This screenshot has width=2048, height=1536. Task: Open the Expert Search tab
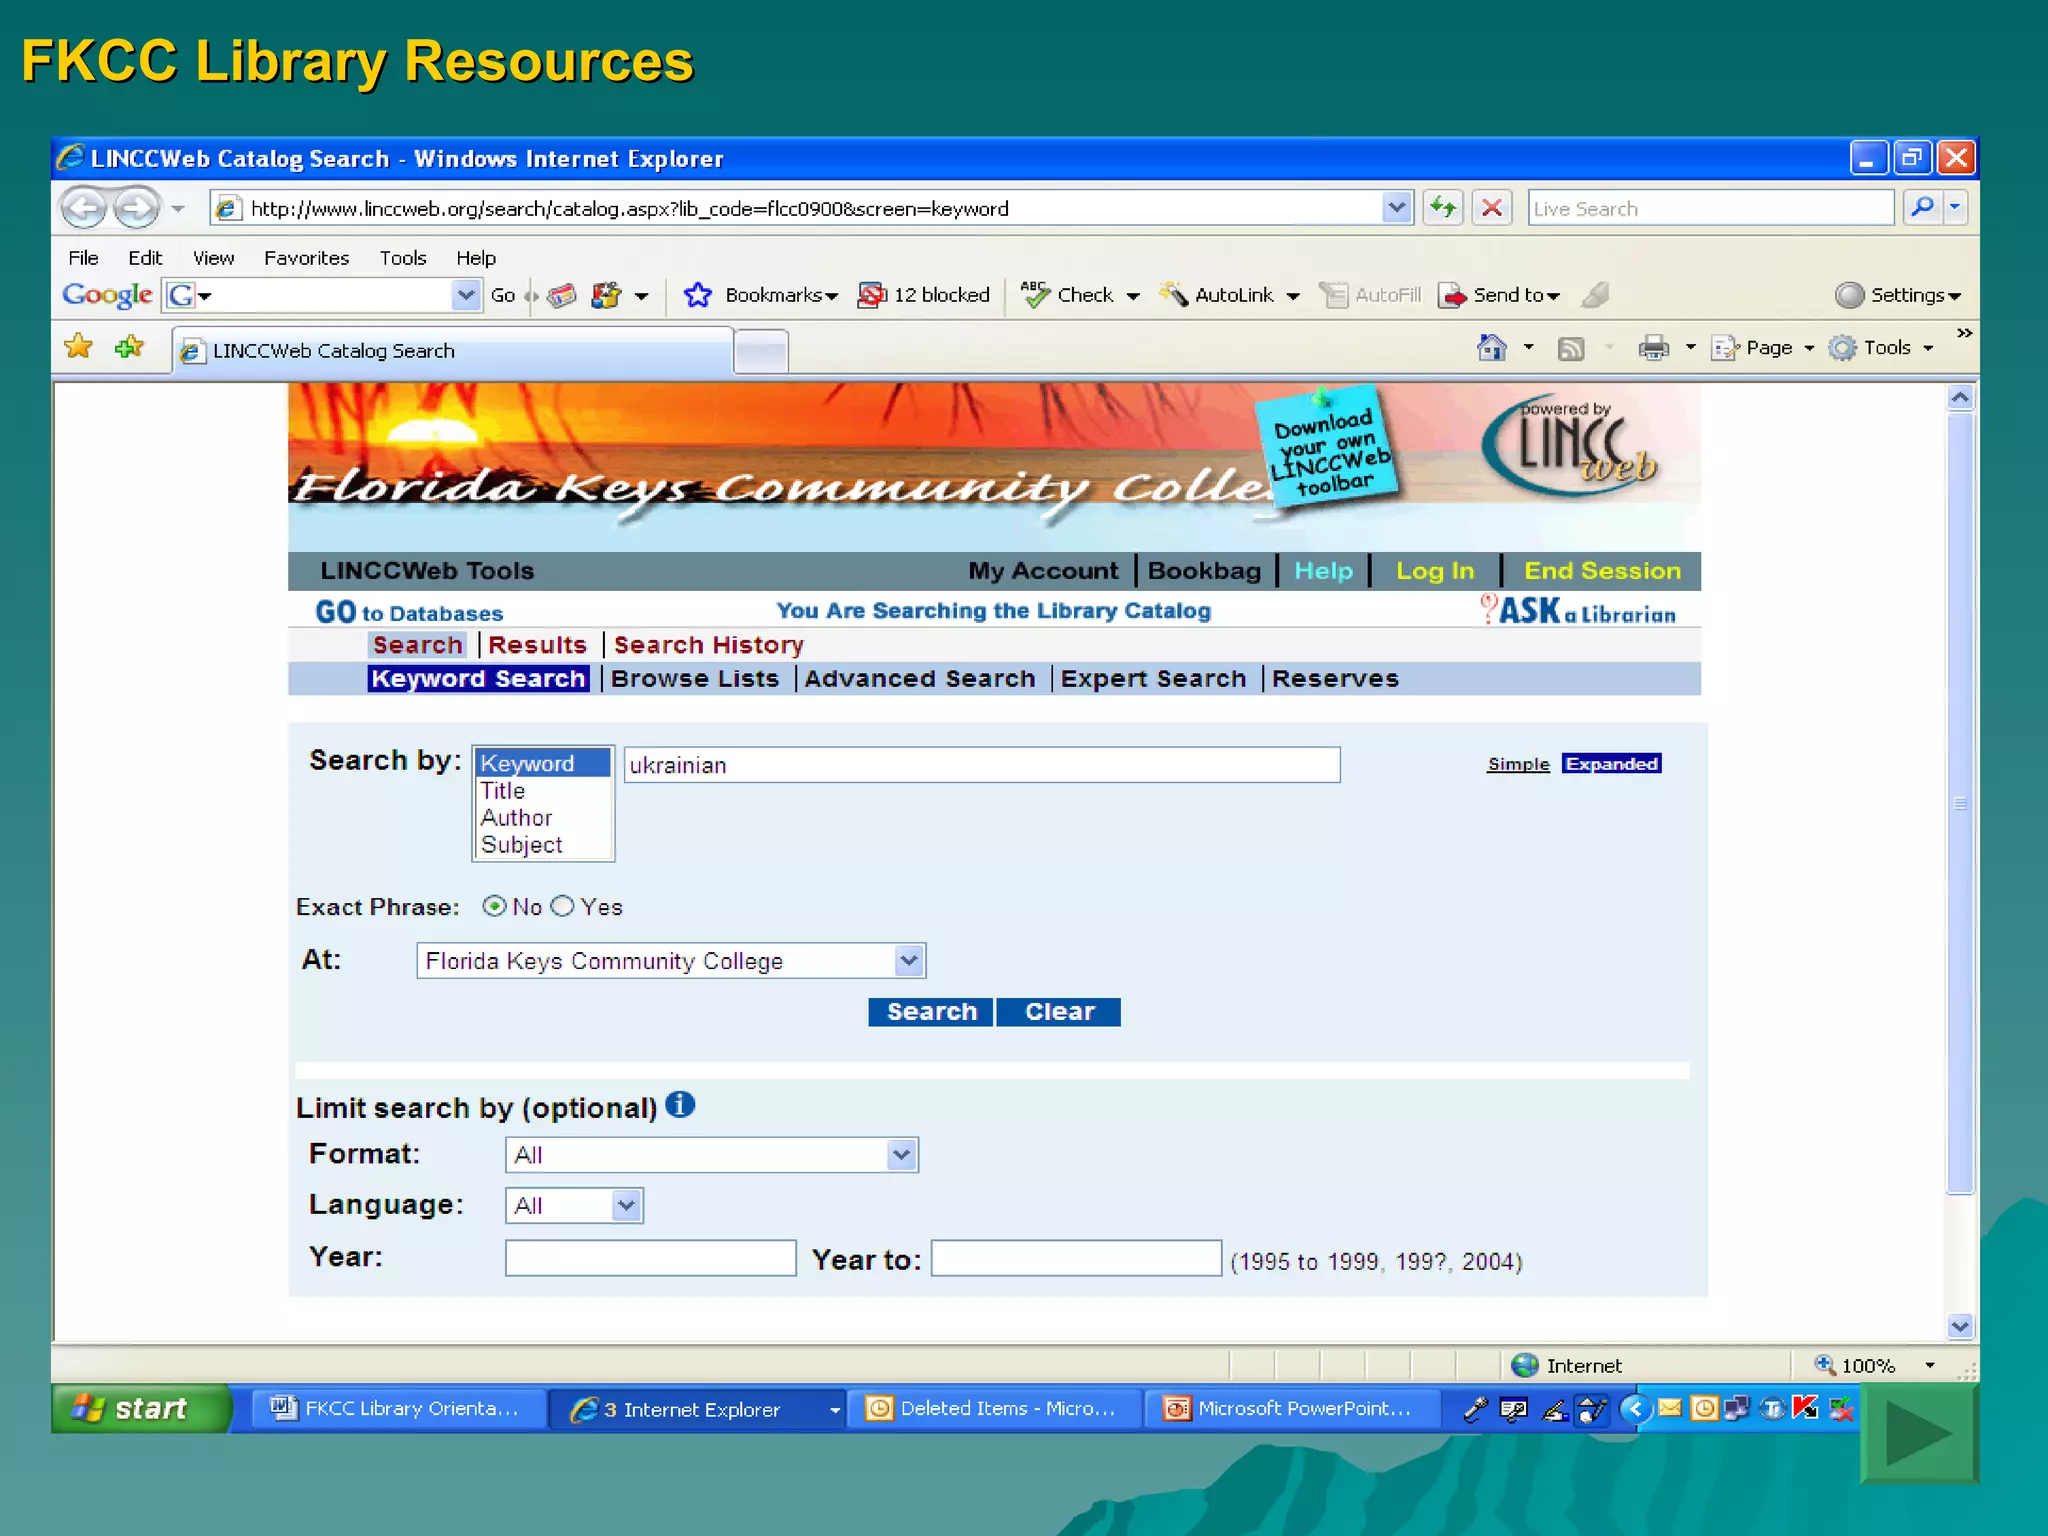click(x=1153, y=678)
